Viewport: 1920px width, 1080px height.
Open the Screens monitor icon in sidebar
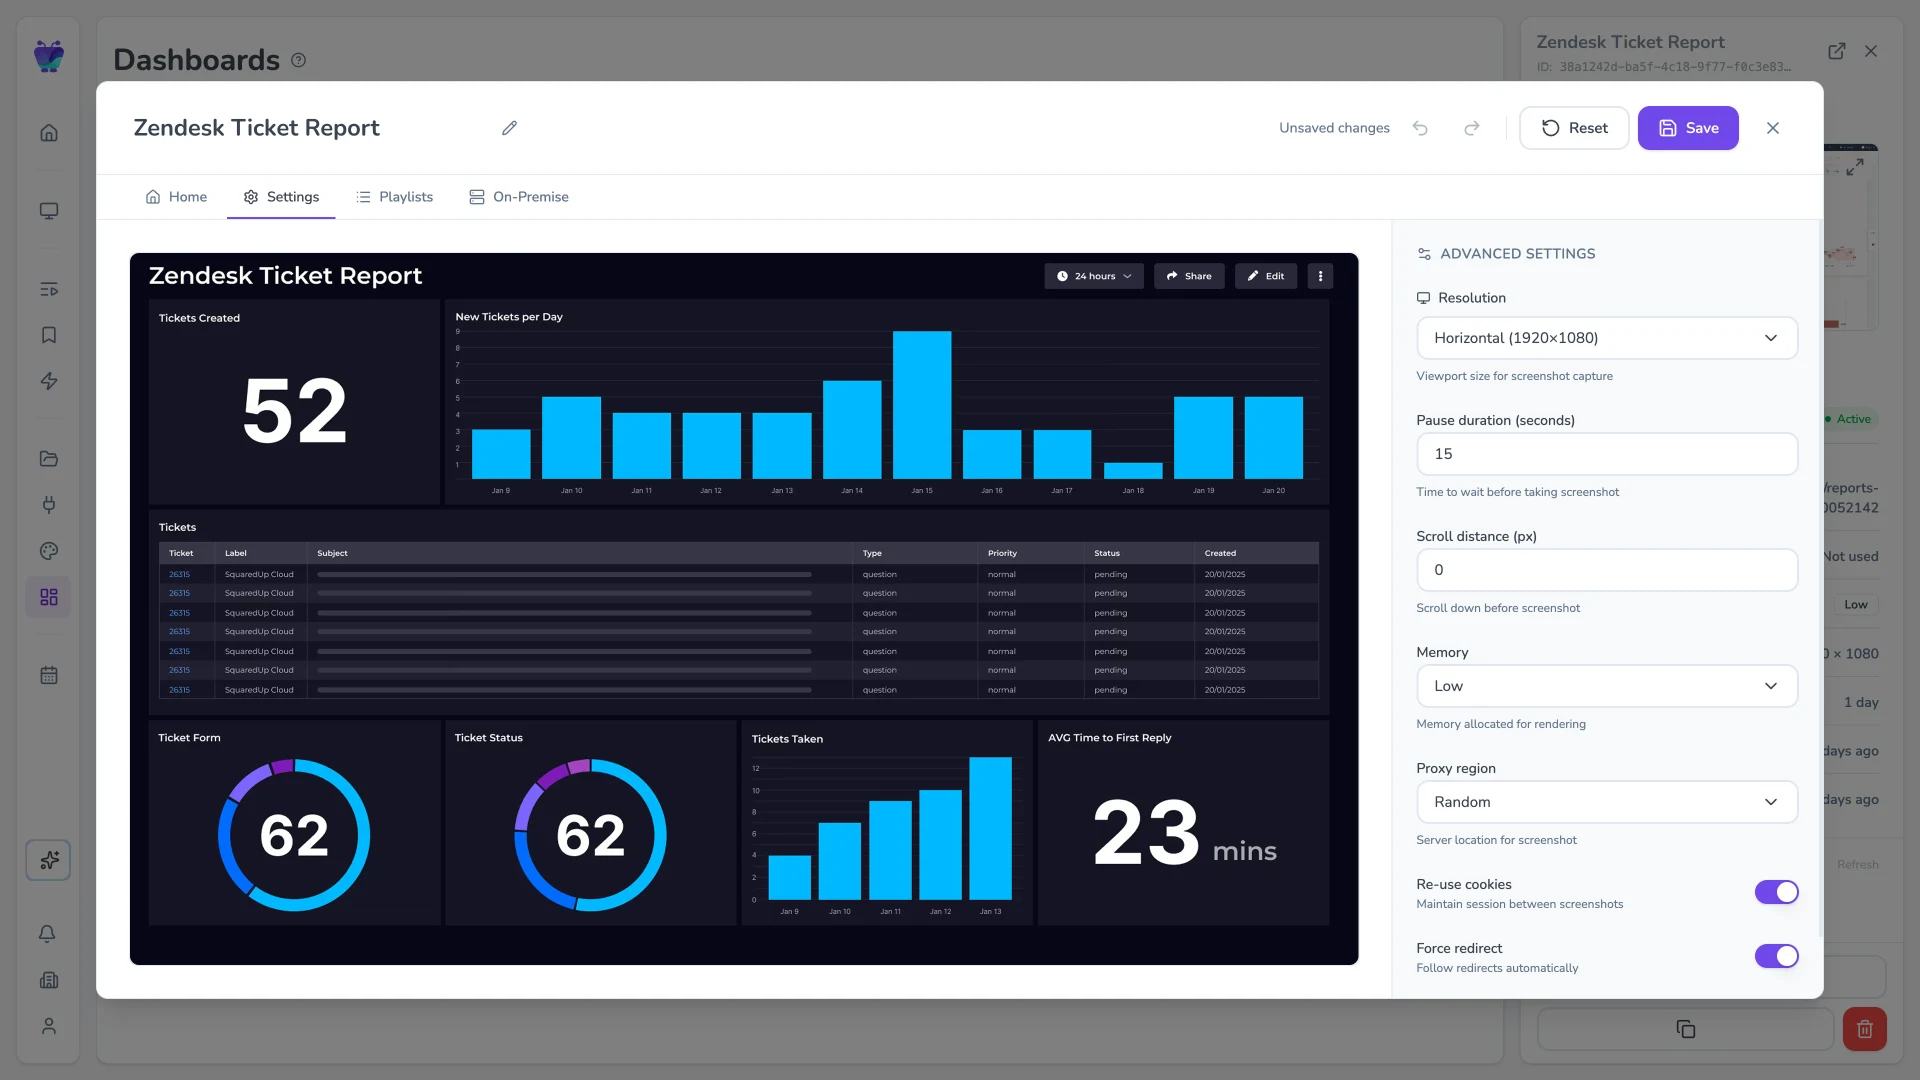(48, 211)
